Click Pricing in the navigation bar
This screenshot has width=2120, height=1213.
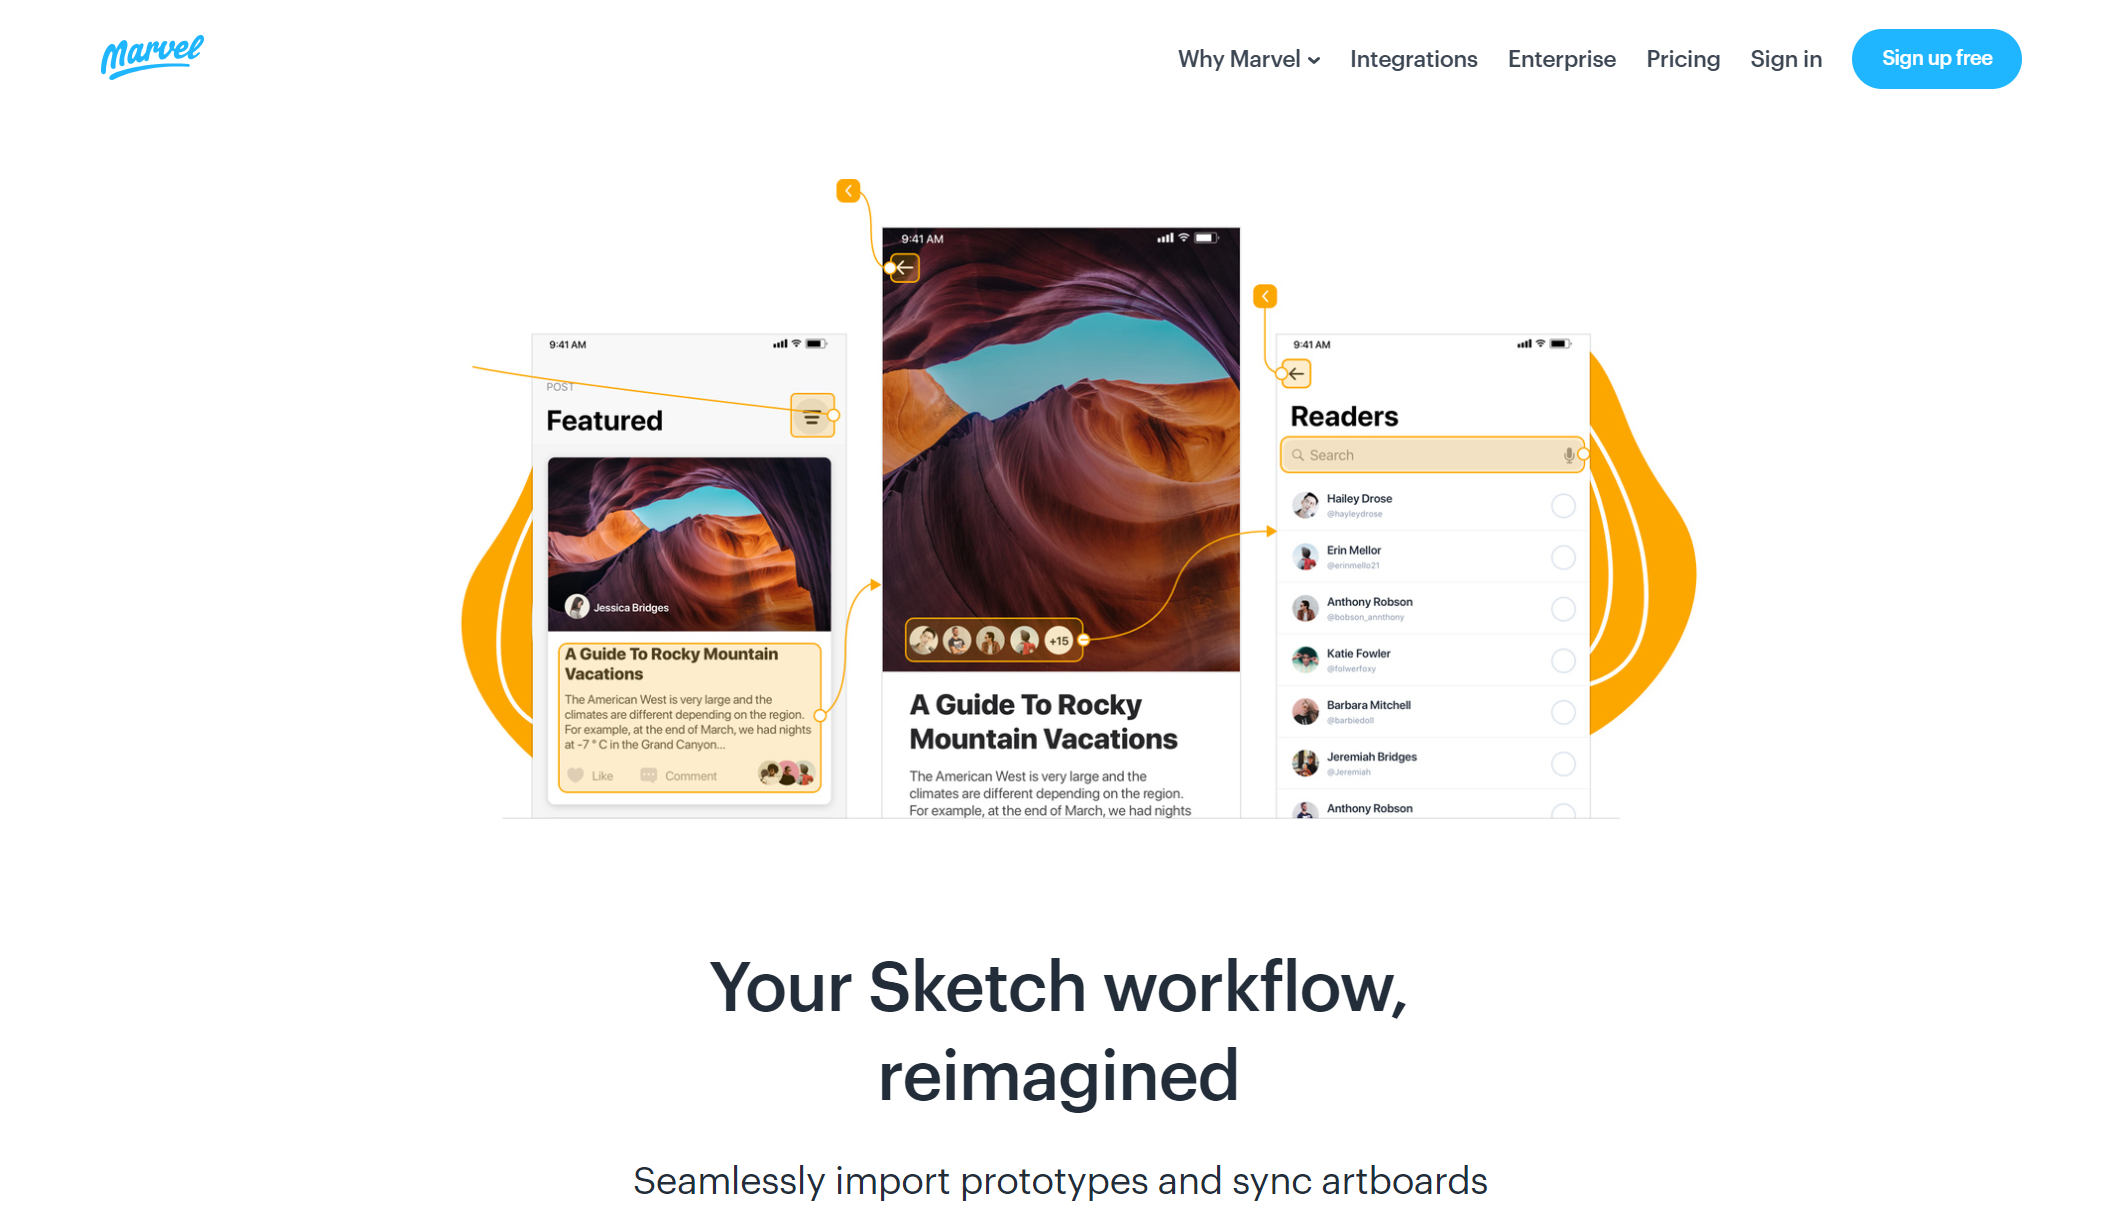tap(1682, 58)
